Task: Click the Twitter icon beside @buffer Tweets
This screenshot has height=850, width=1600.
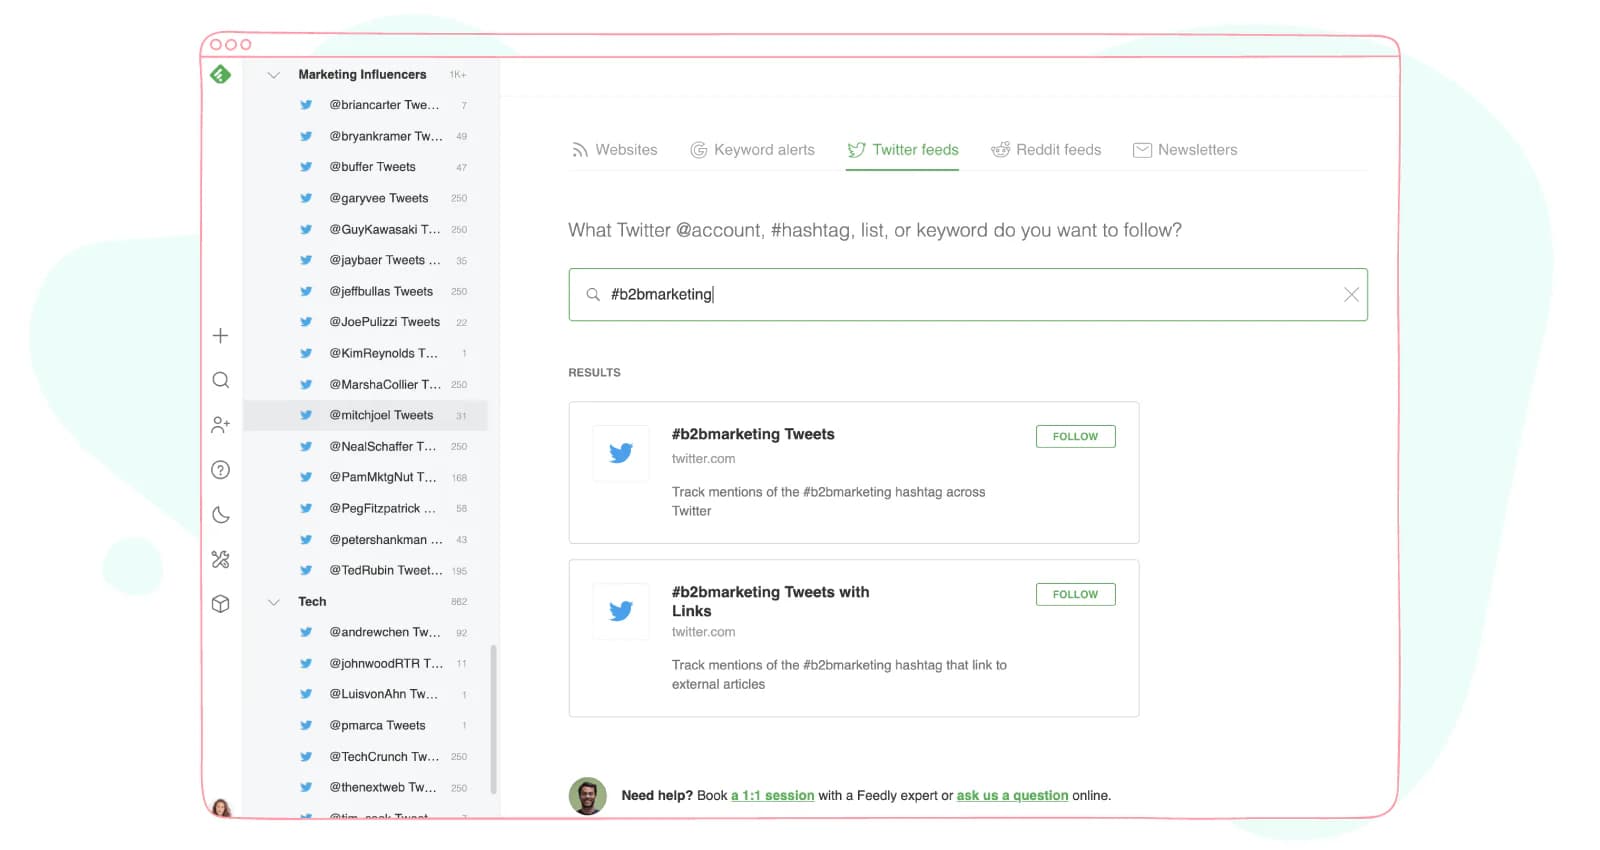Action: point(306,167)
